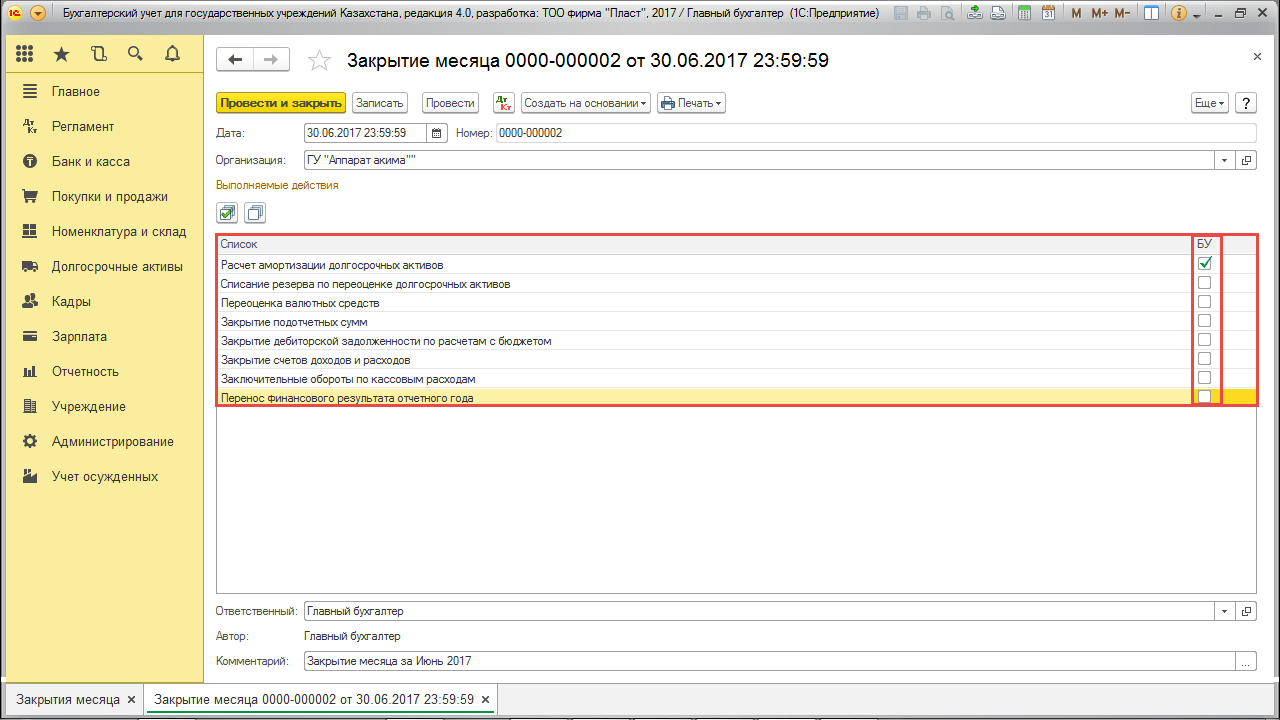The width and height of the screenshot is (1280, 720).
Task: Click the check all actions icon
Action: pyautogui.click(x=228, y=213)
